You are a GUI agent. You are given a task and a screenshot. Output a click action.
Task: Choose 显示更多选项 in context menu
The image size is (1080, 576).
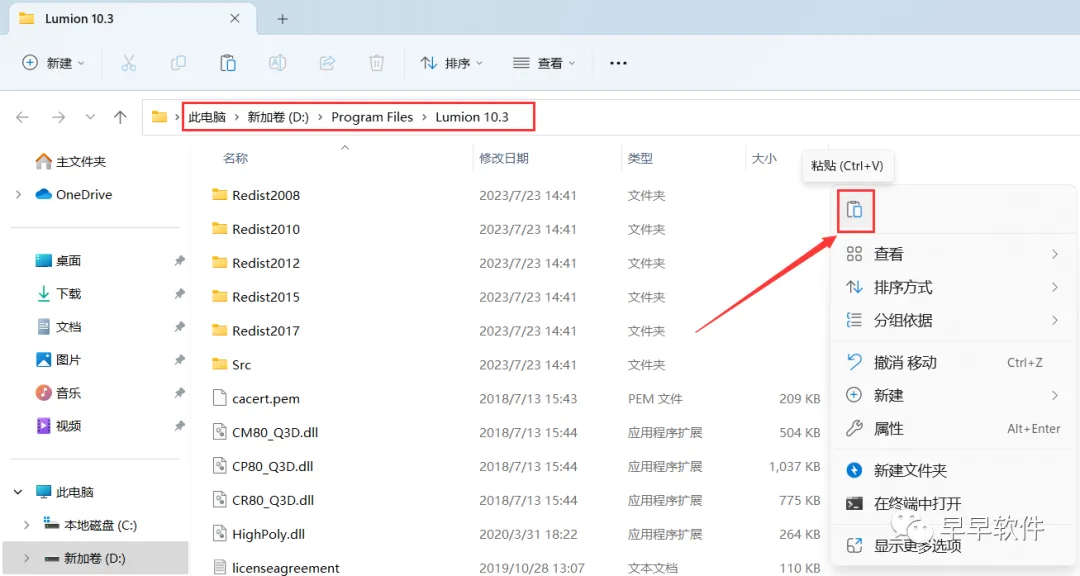coord(953,546)
